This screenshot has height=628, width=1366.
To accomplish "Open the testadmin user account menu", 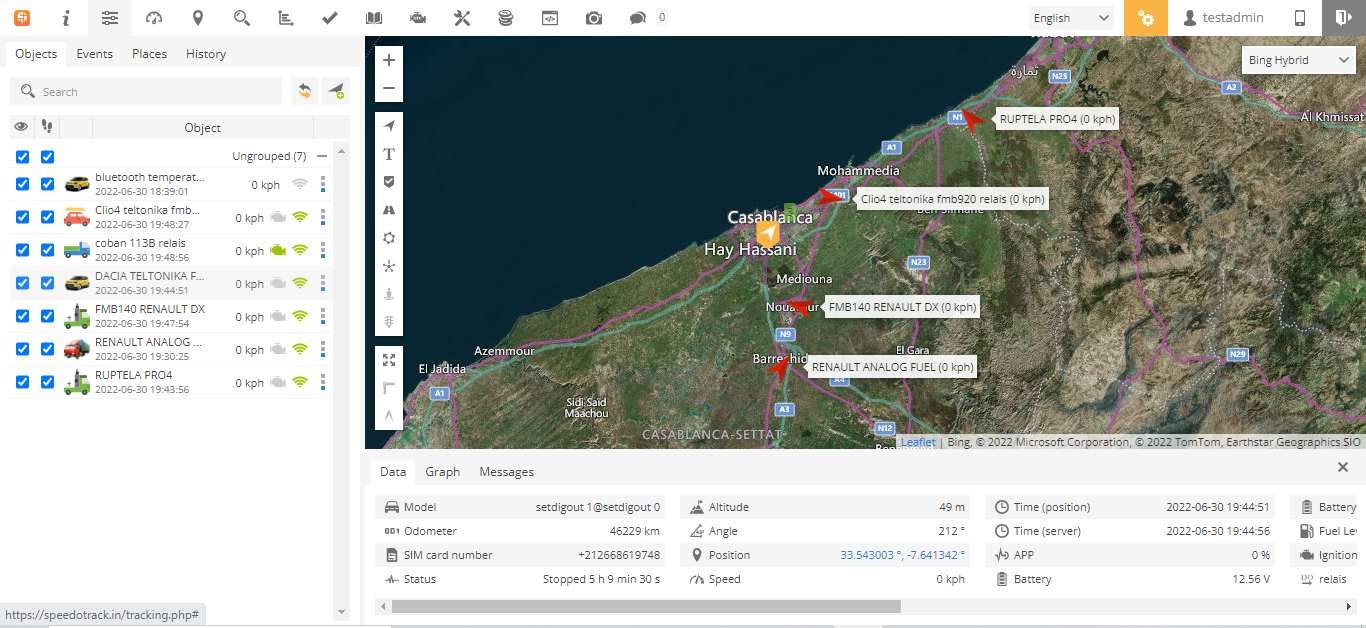I will [x=1222, y=18].
